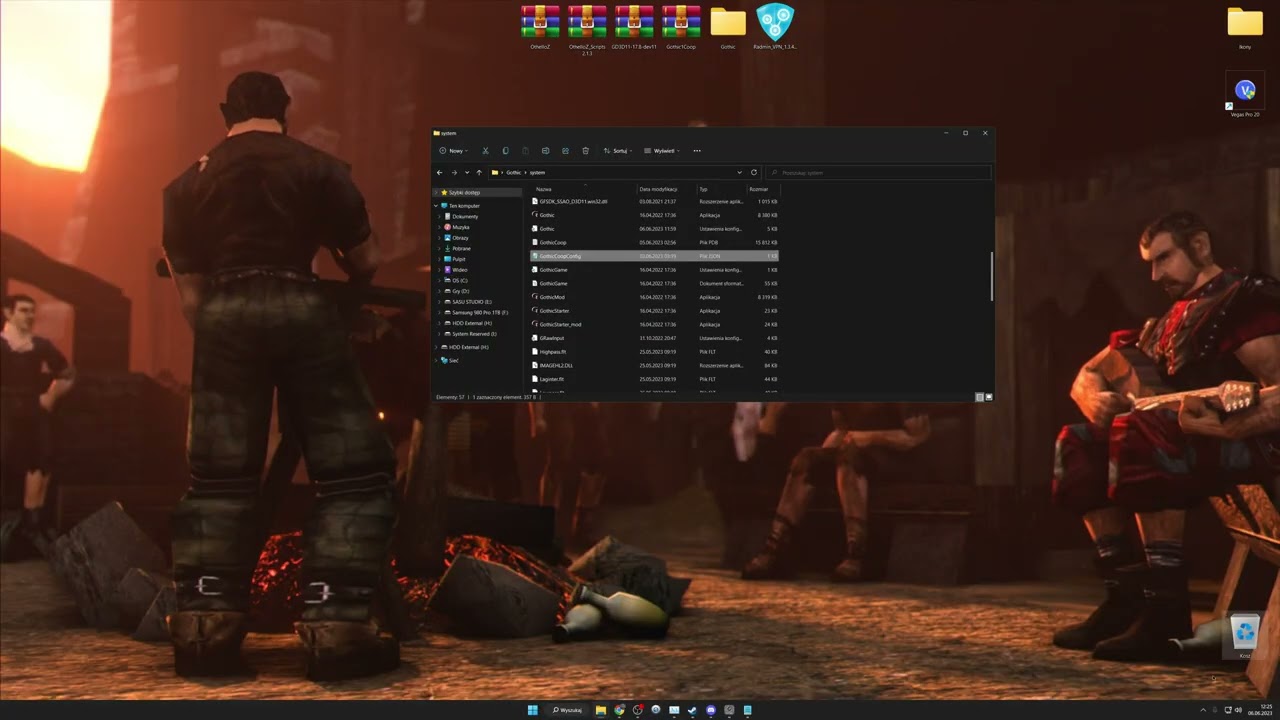Click the Copy icon in Explorer toolbar
Image resolution: width=1280 pixels, height=720 pixels.
pos(505,151)
